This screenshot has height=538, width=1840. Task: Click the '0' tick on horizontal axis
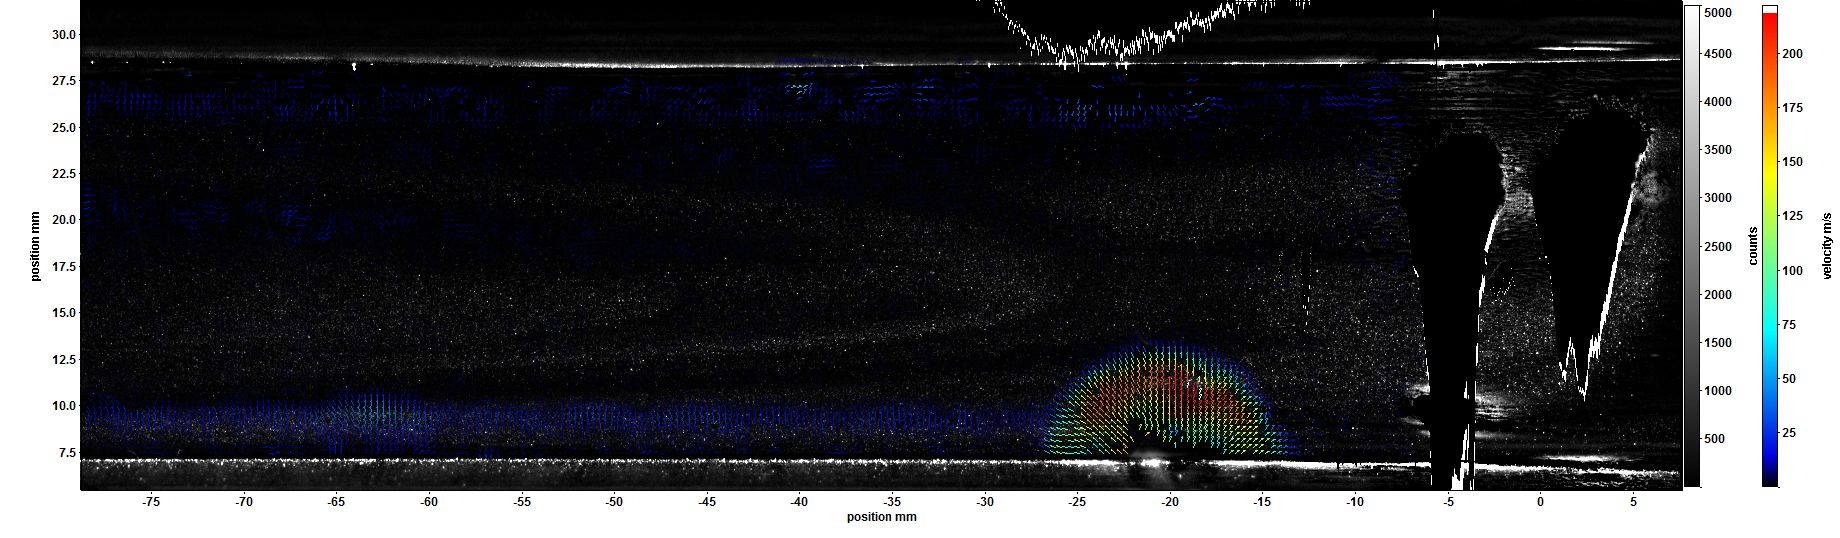(x=1540, y=502)
